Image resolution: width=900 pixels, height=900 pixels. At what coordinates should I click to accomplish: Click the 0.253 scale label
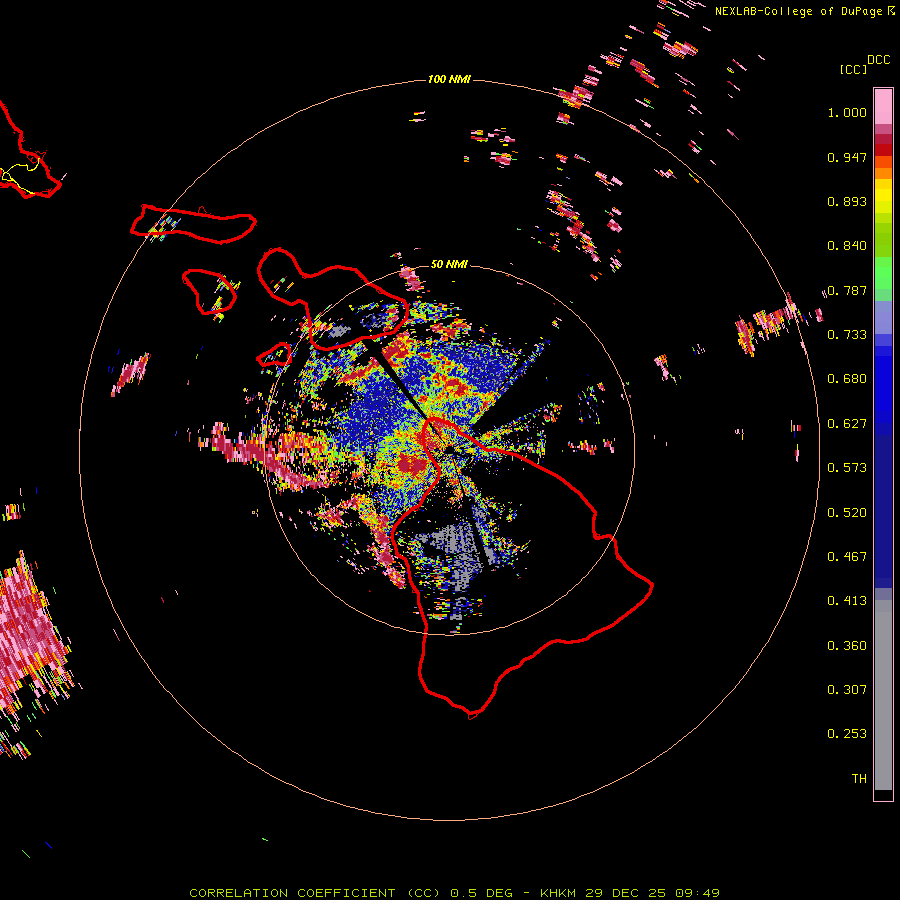tap(847, 734)
